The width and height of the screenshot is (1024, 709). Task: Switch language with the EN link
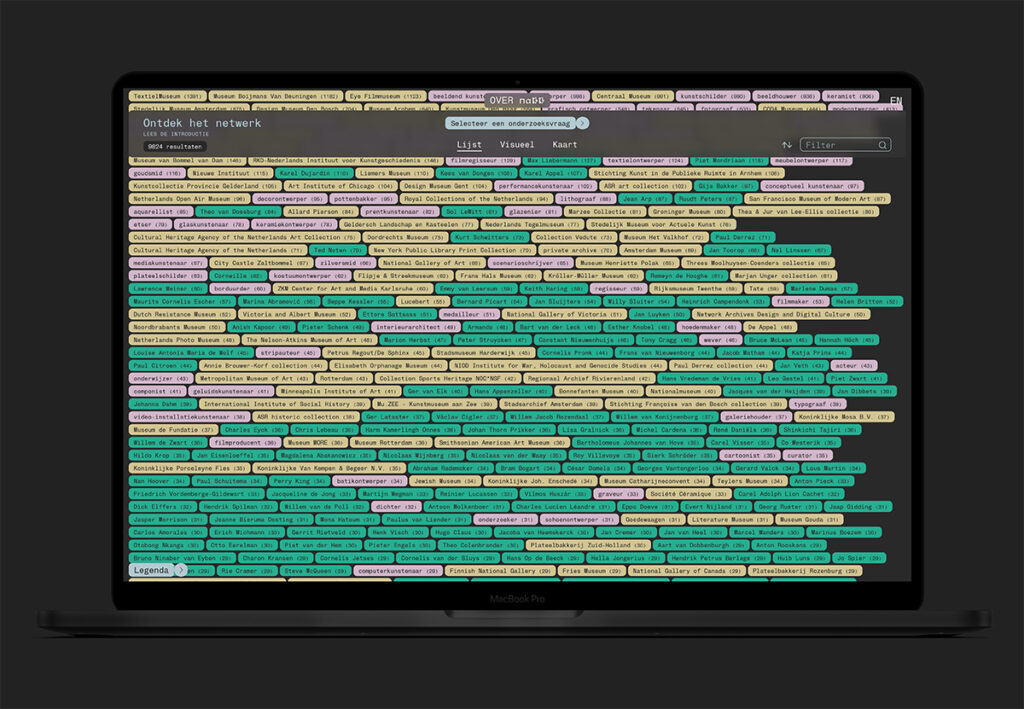tap(895, 101)
